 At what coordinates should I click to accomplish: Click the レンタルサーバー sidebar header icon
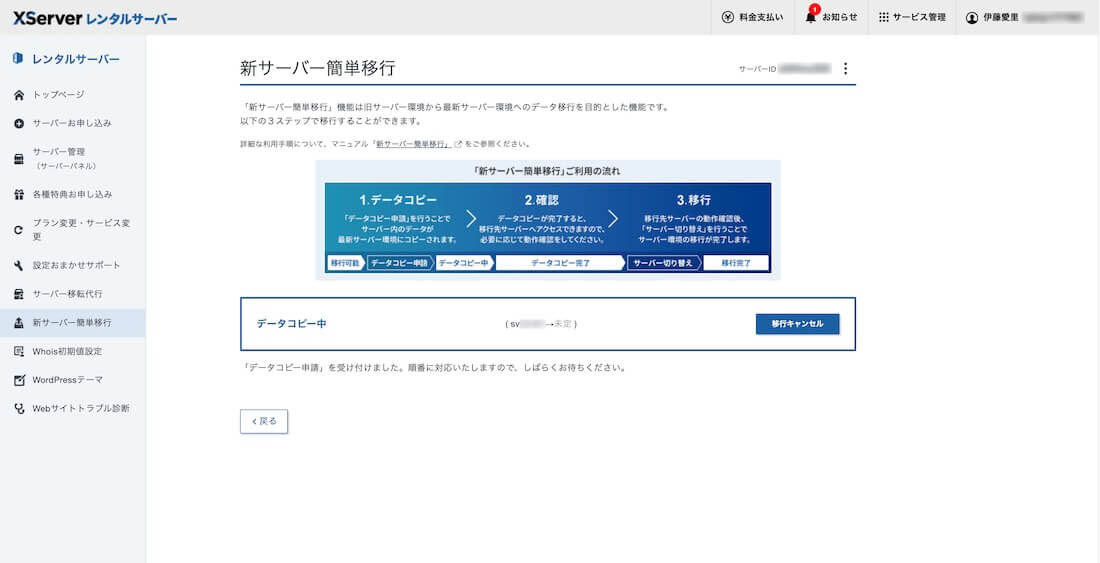pyautogui.click(x=18, y=59)
